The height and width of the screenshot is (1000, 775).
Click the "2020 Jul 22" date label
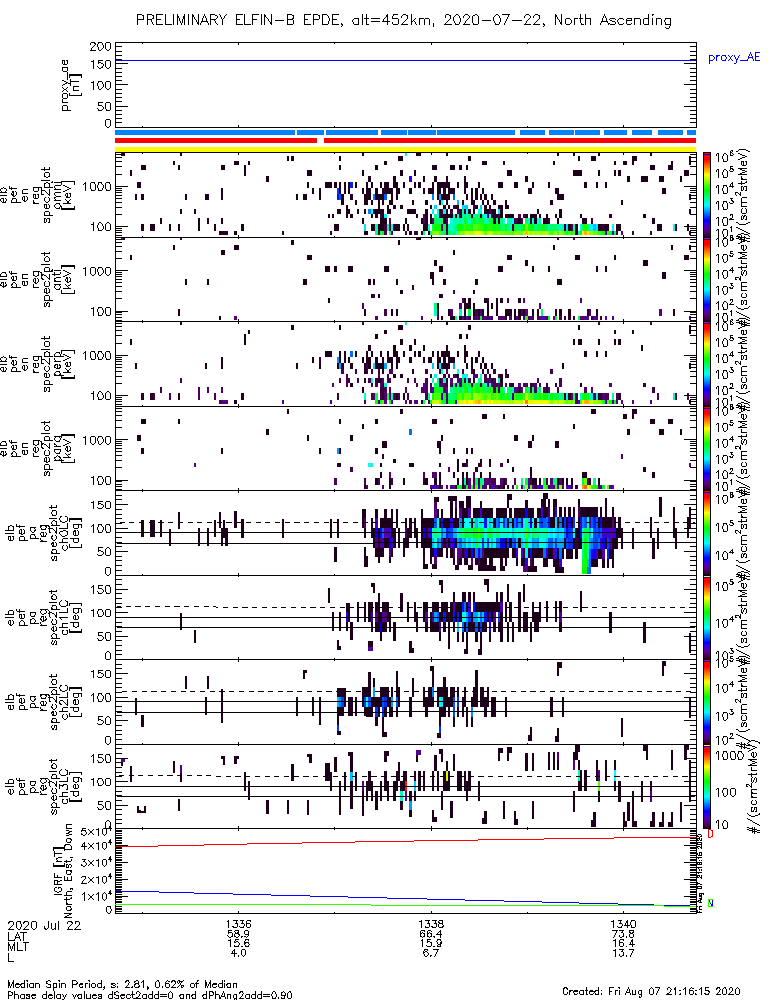click(x=45, y=925)
